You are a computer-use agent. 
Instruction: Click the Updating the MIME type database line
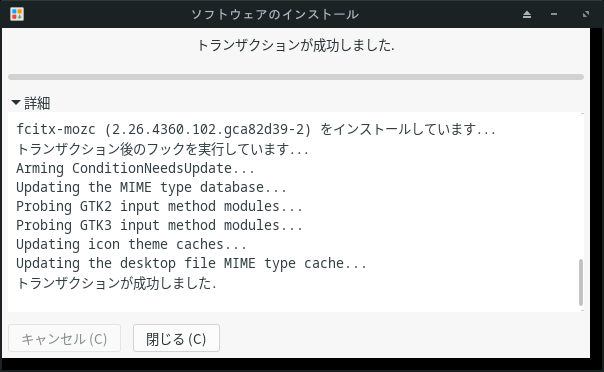[151, 188]
